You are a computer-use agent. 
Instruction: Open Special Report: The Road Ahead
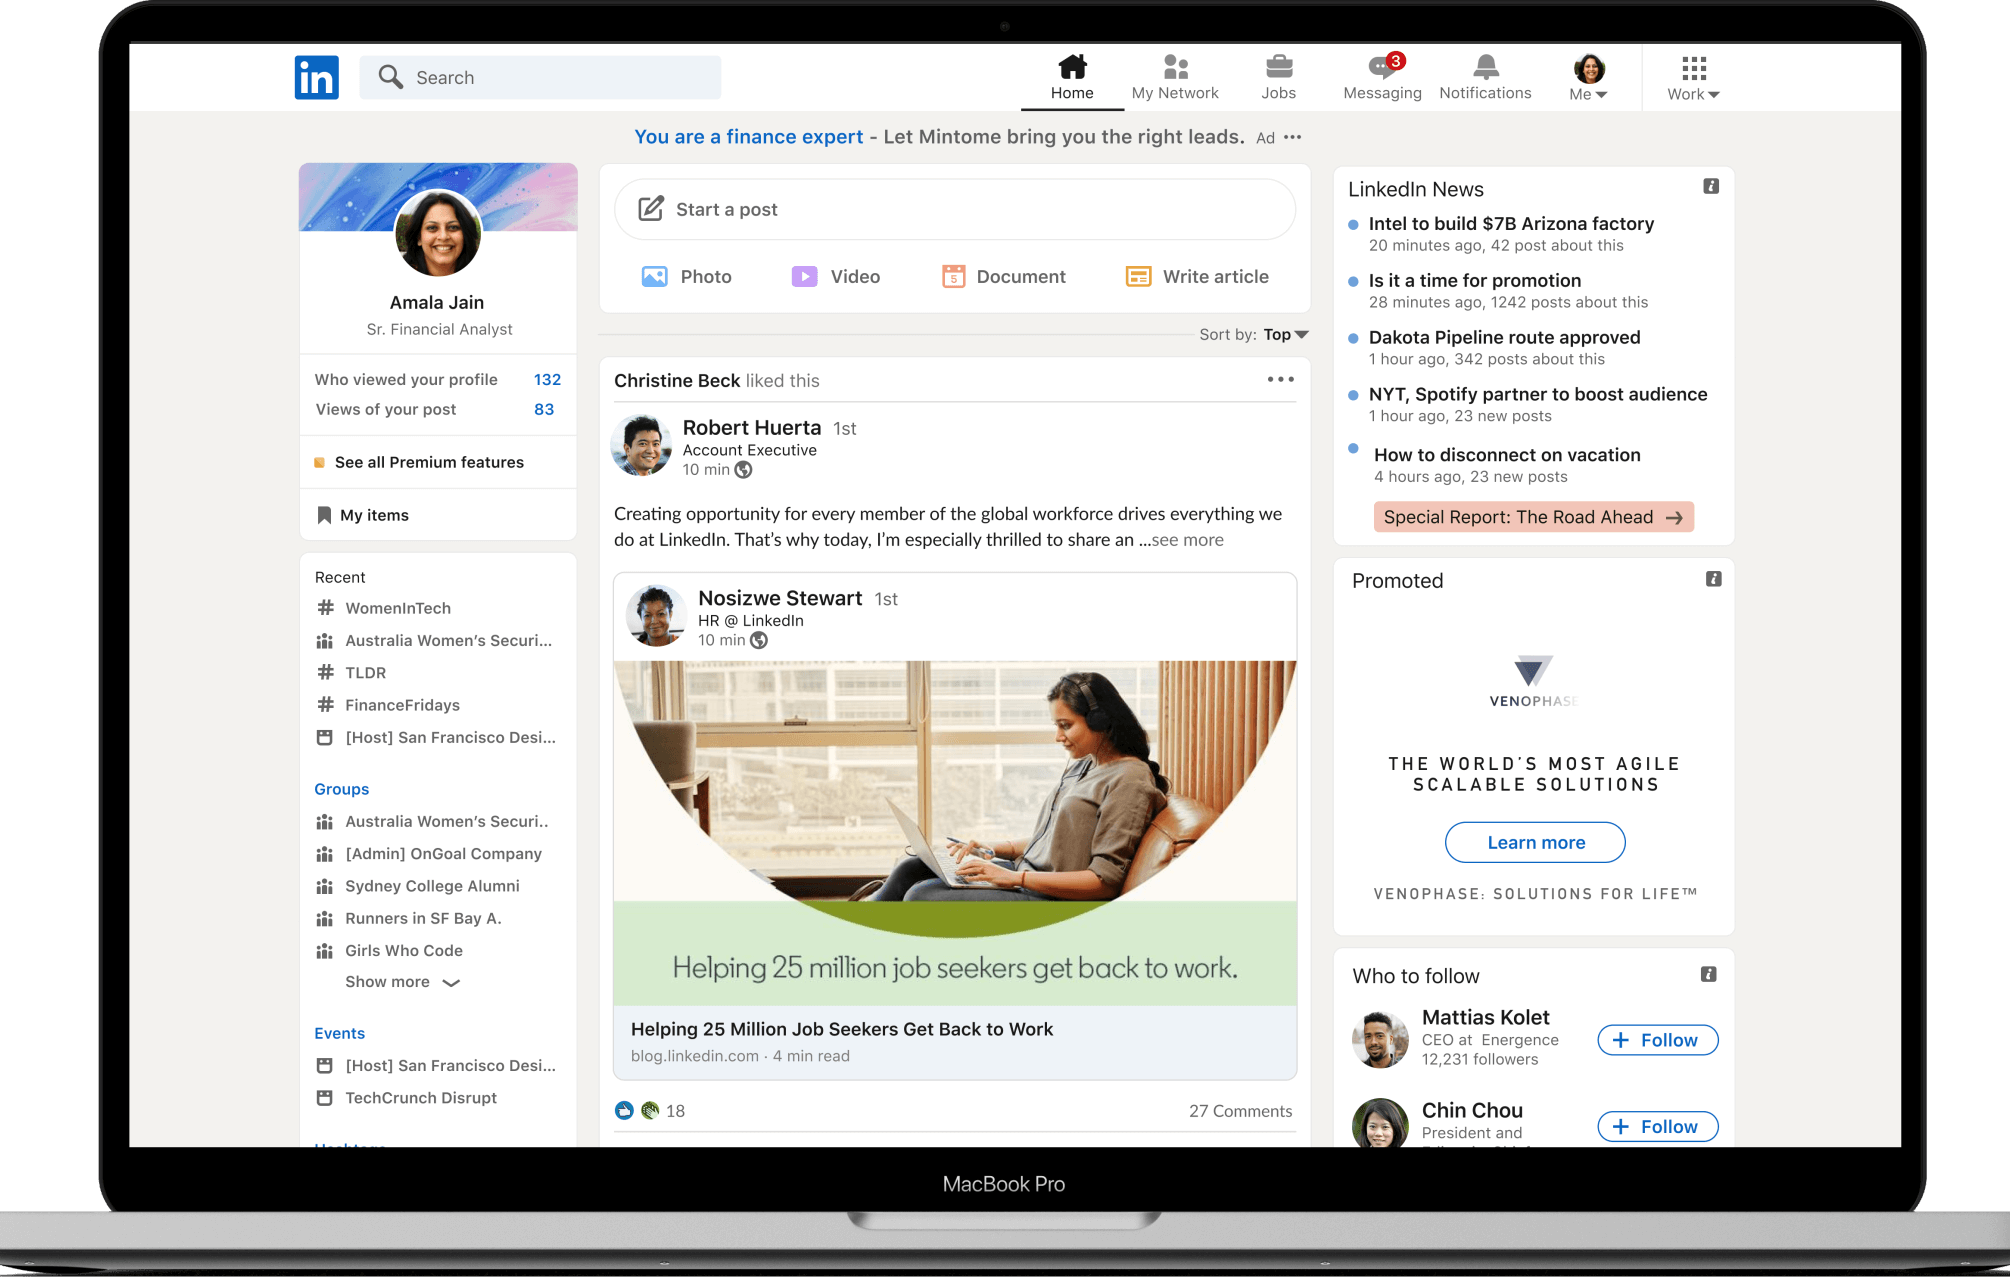[1533, 517]
